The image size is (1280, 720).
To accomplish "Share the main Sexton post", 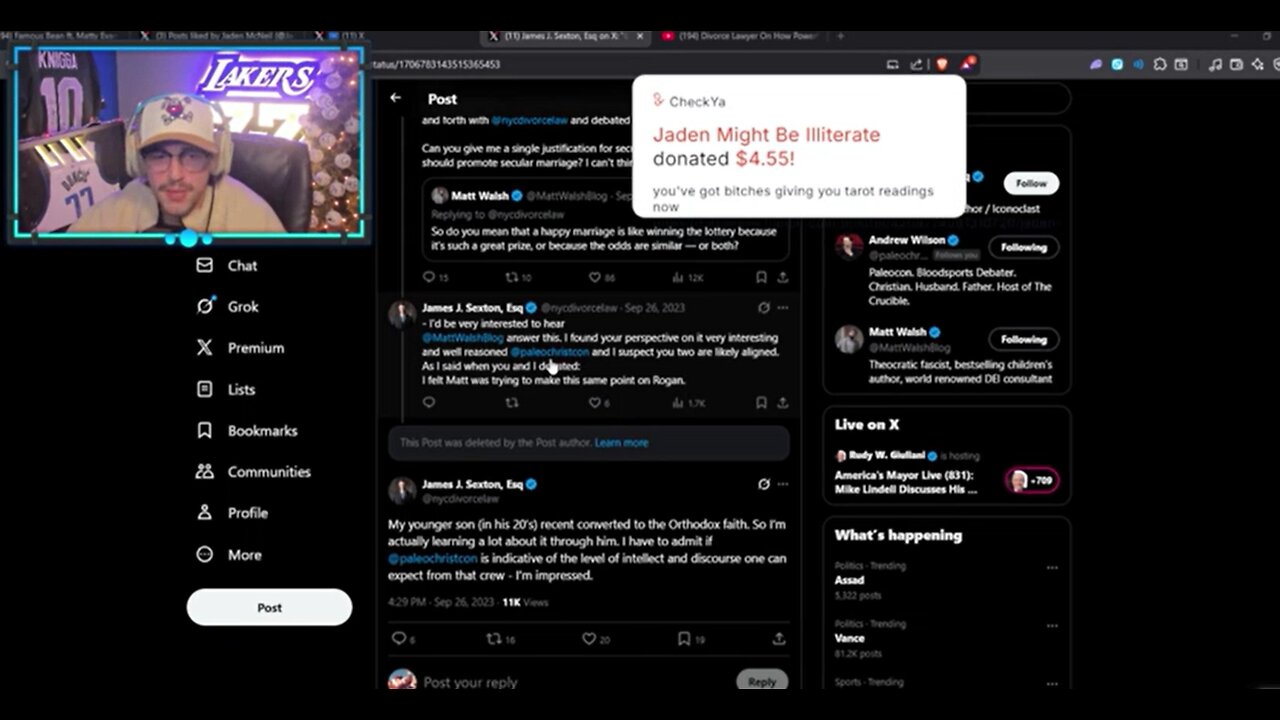I will pos(779,638).
